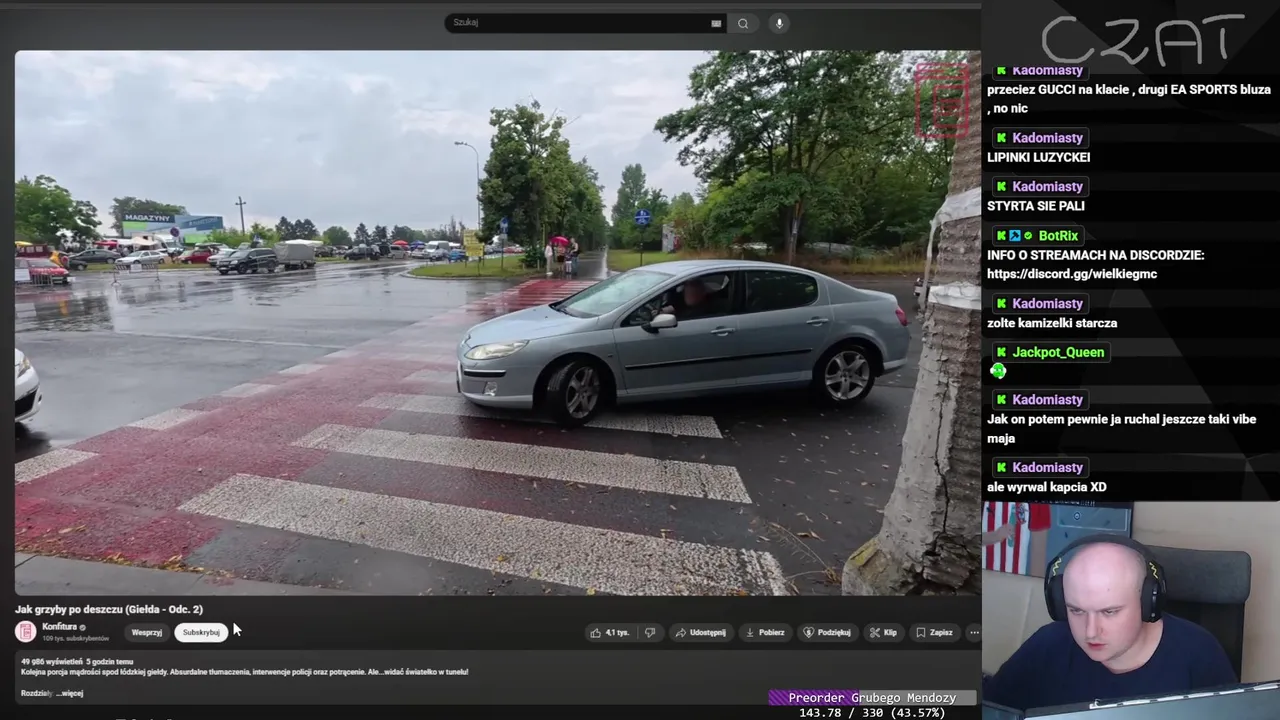Screen dimensions: 1280x720
Task: Click the Kick badge beside Jackpot_Queen
Action: [1001, 353]
